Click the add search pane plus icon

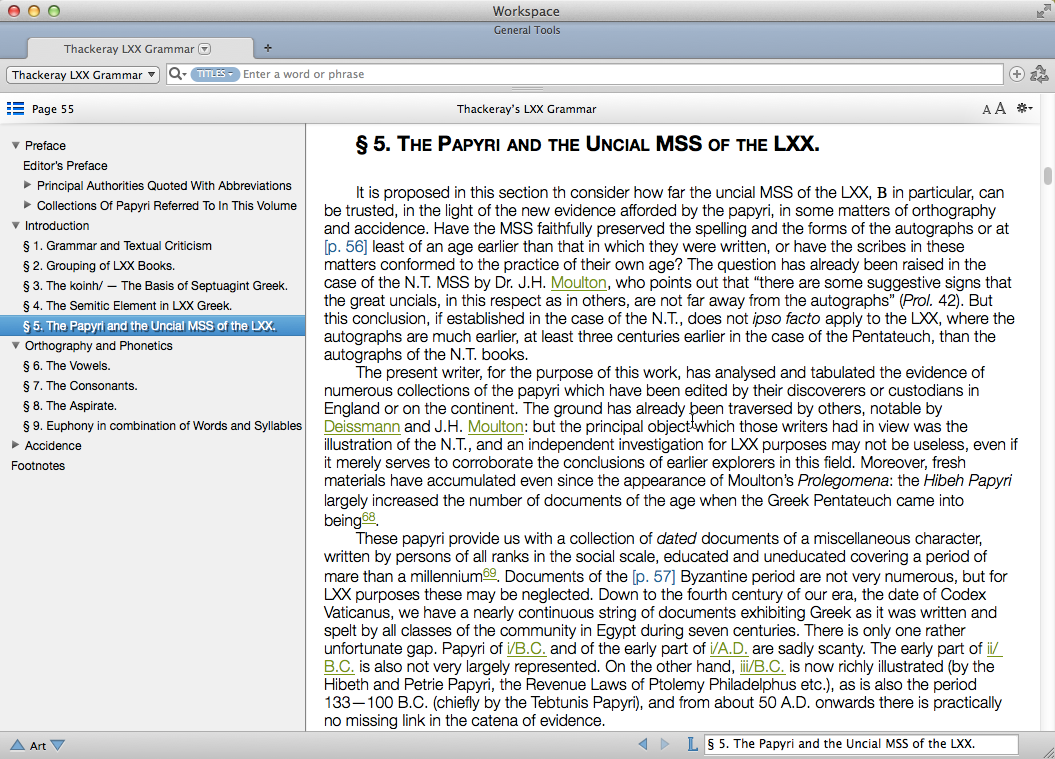[1016, 74]
